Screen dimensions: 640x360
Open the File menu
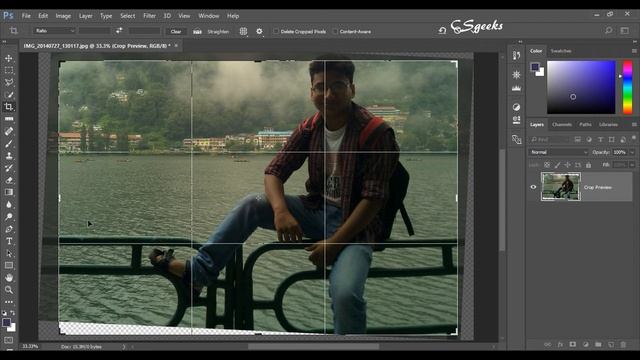[26, 16]
